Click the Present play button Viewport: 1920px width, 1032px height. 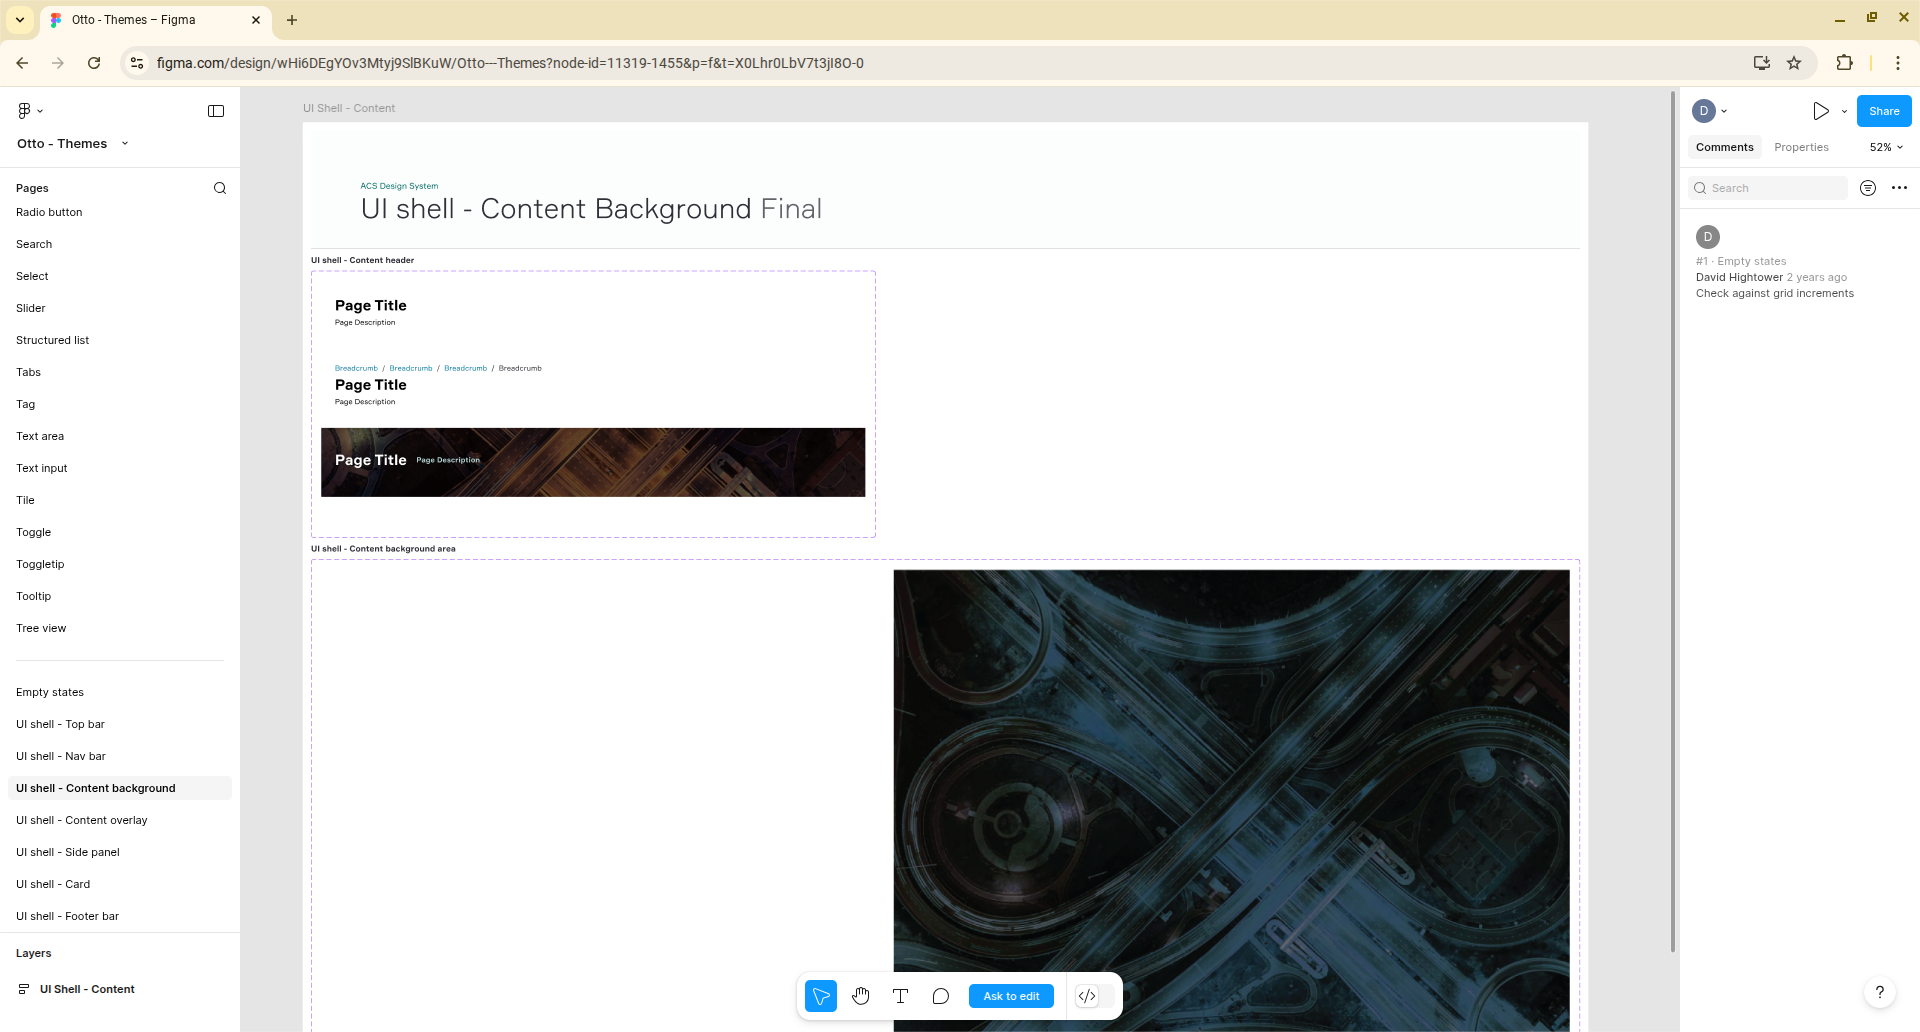1821,111
